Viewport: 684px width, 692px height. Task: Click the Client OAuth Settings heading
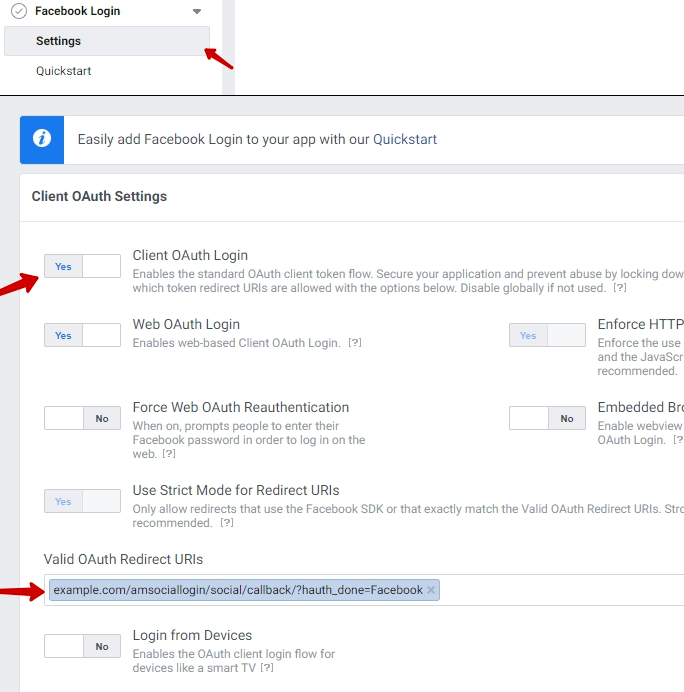99,196
